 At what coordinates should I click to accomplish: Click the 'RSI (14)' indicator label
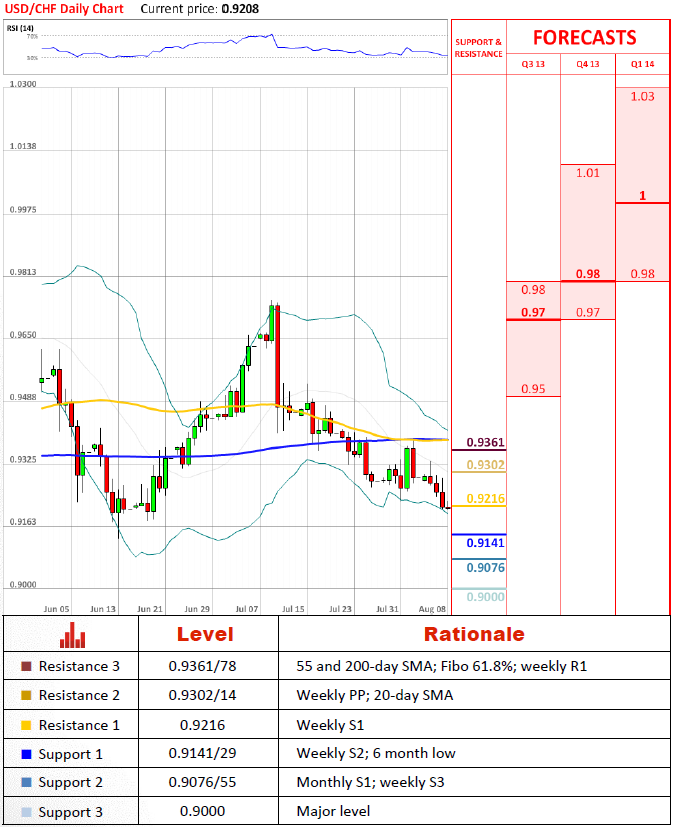(20, 28)
